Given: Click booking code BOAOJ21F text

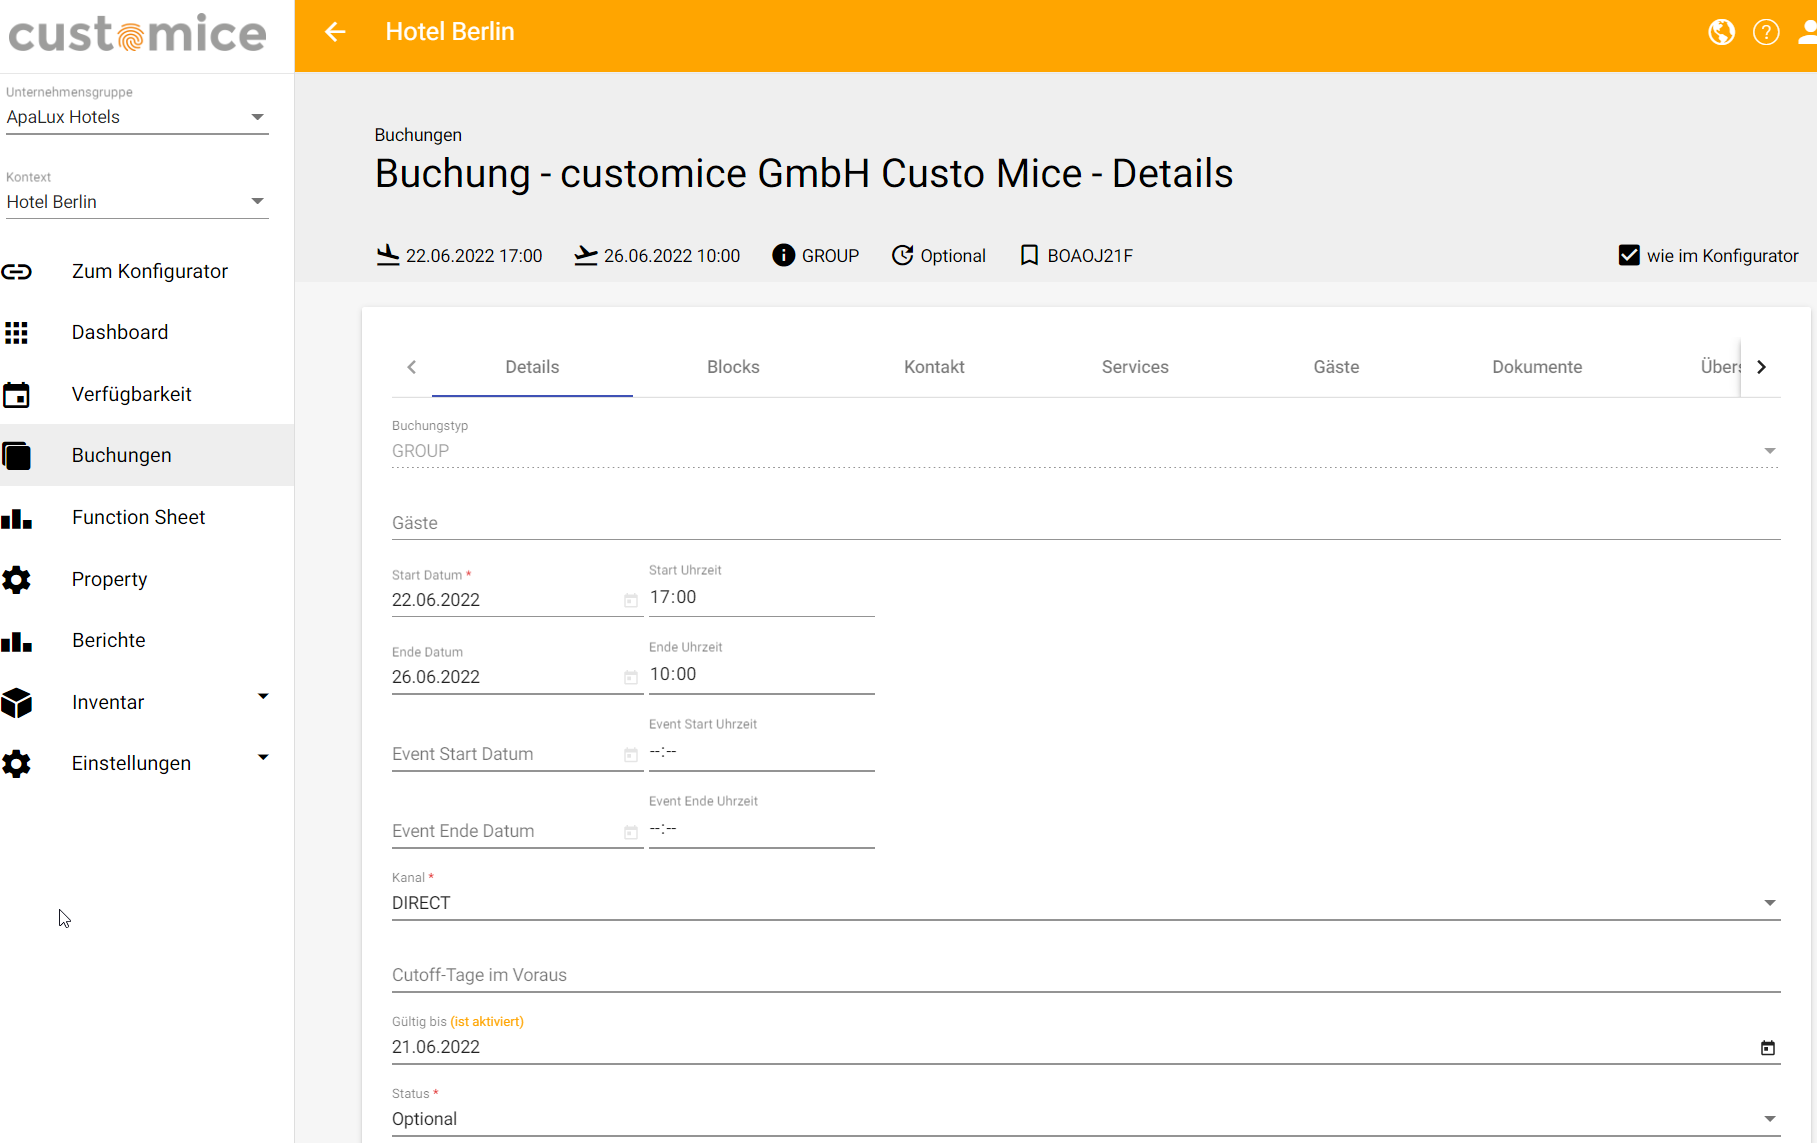Looking at the screenshot, I should [1090, 256].
